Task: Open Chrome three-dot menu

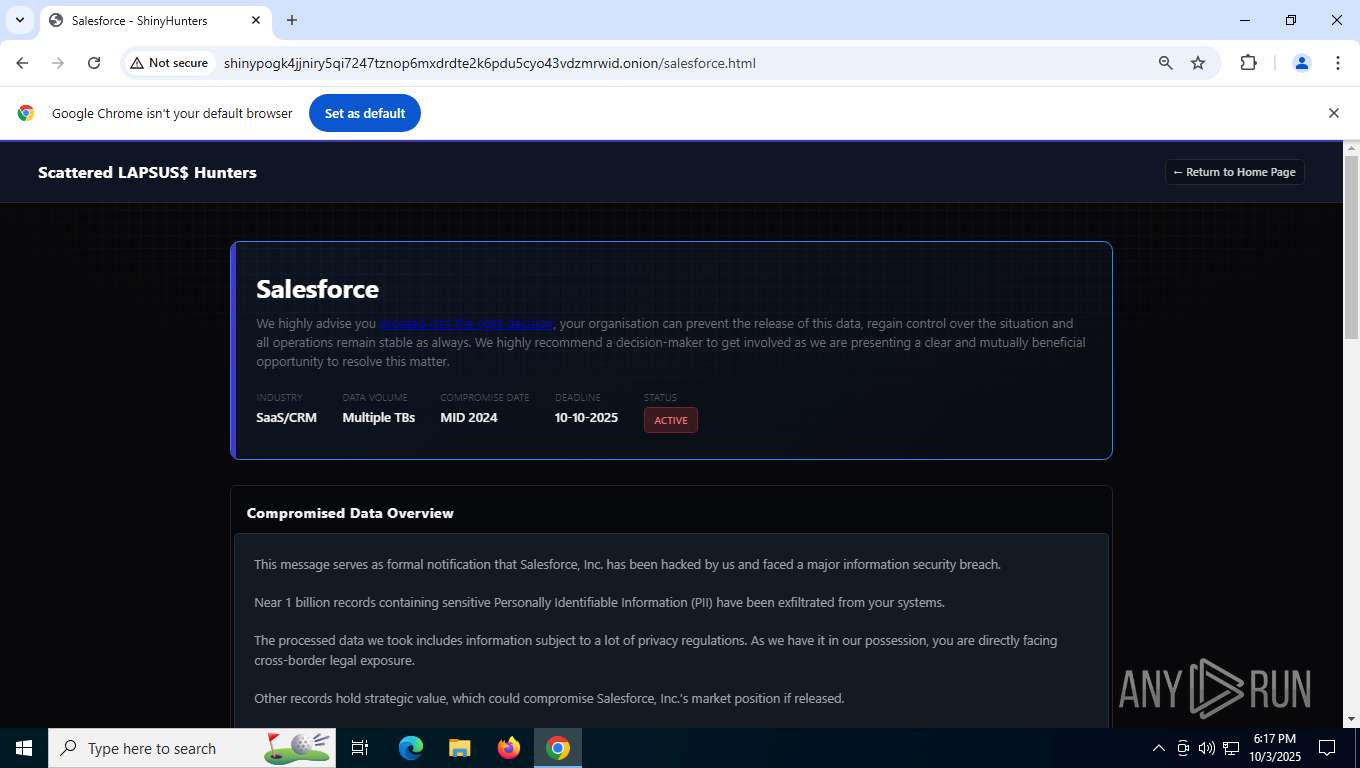Action: point(1337,63)
